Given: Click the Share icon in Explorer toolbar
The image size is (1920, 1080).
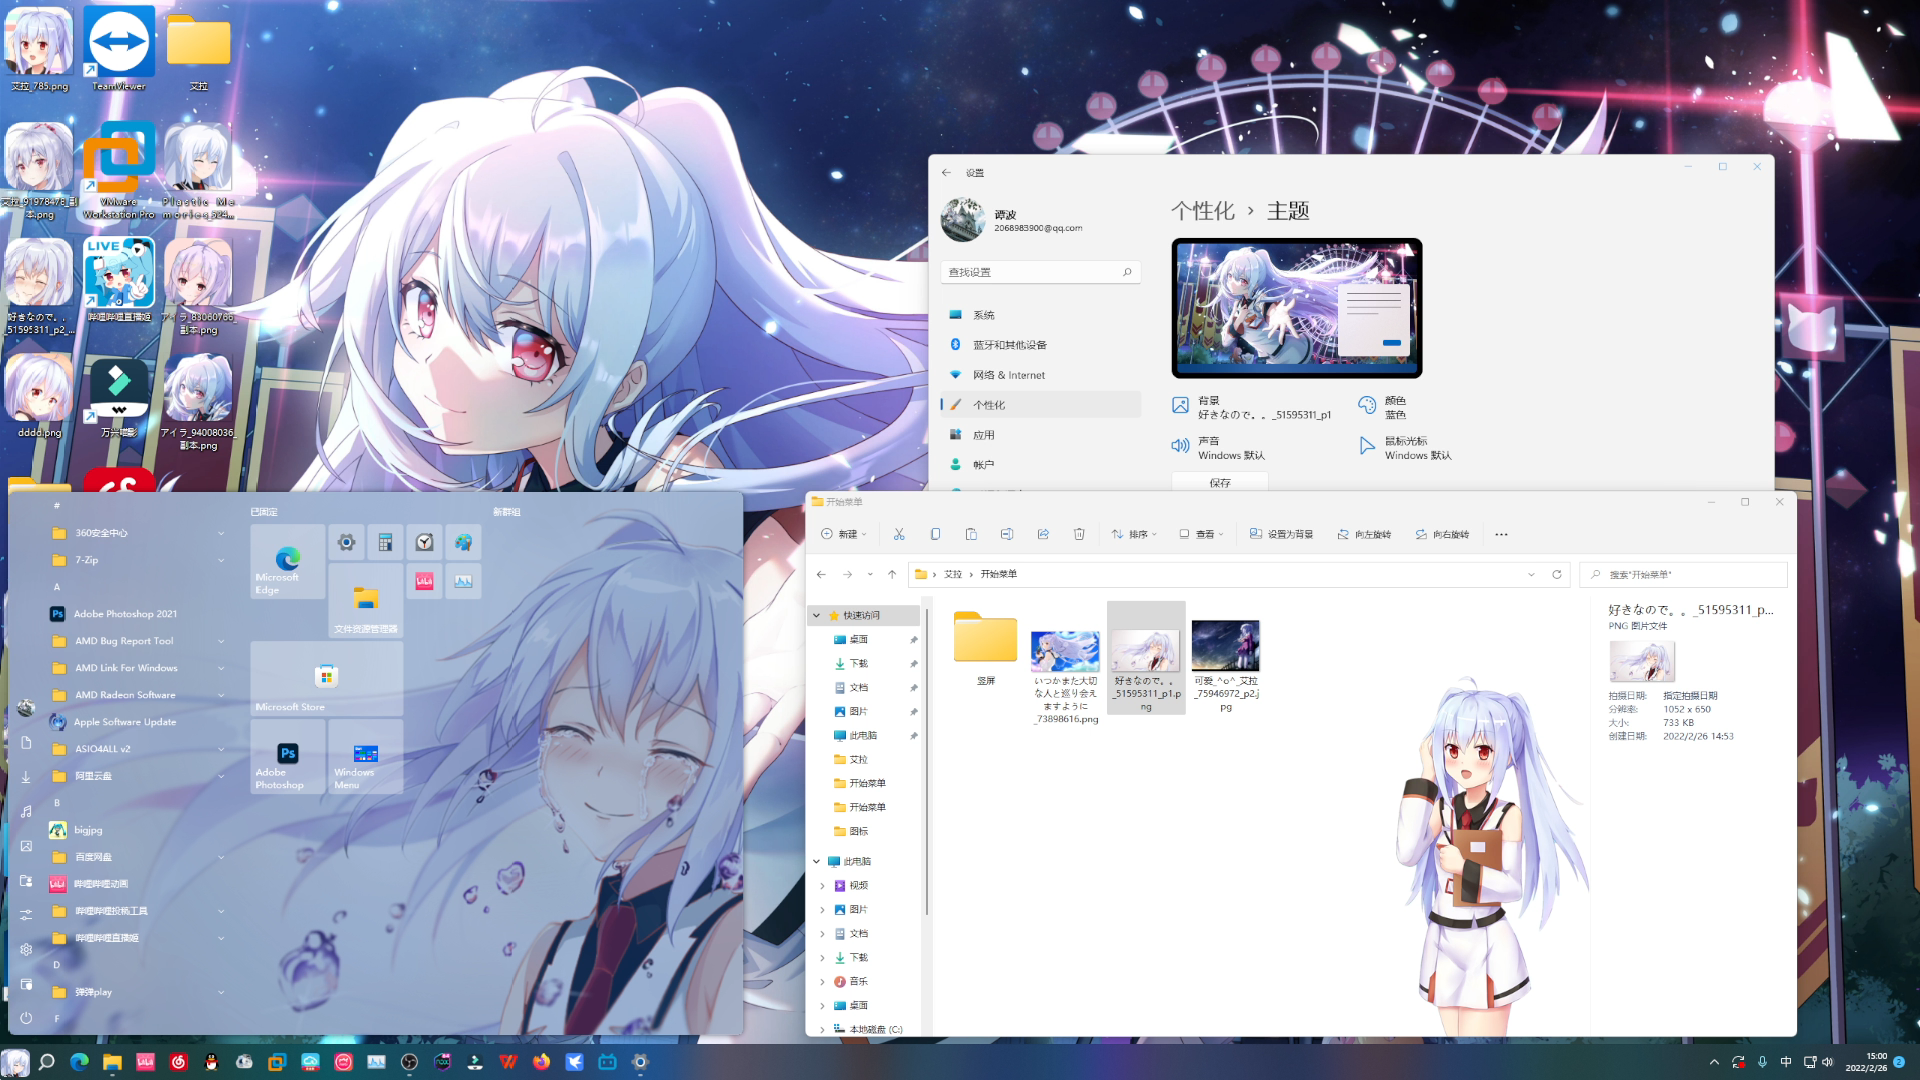Looking at the screenshot, I should pos(1043,534).
